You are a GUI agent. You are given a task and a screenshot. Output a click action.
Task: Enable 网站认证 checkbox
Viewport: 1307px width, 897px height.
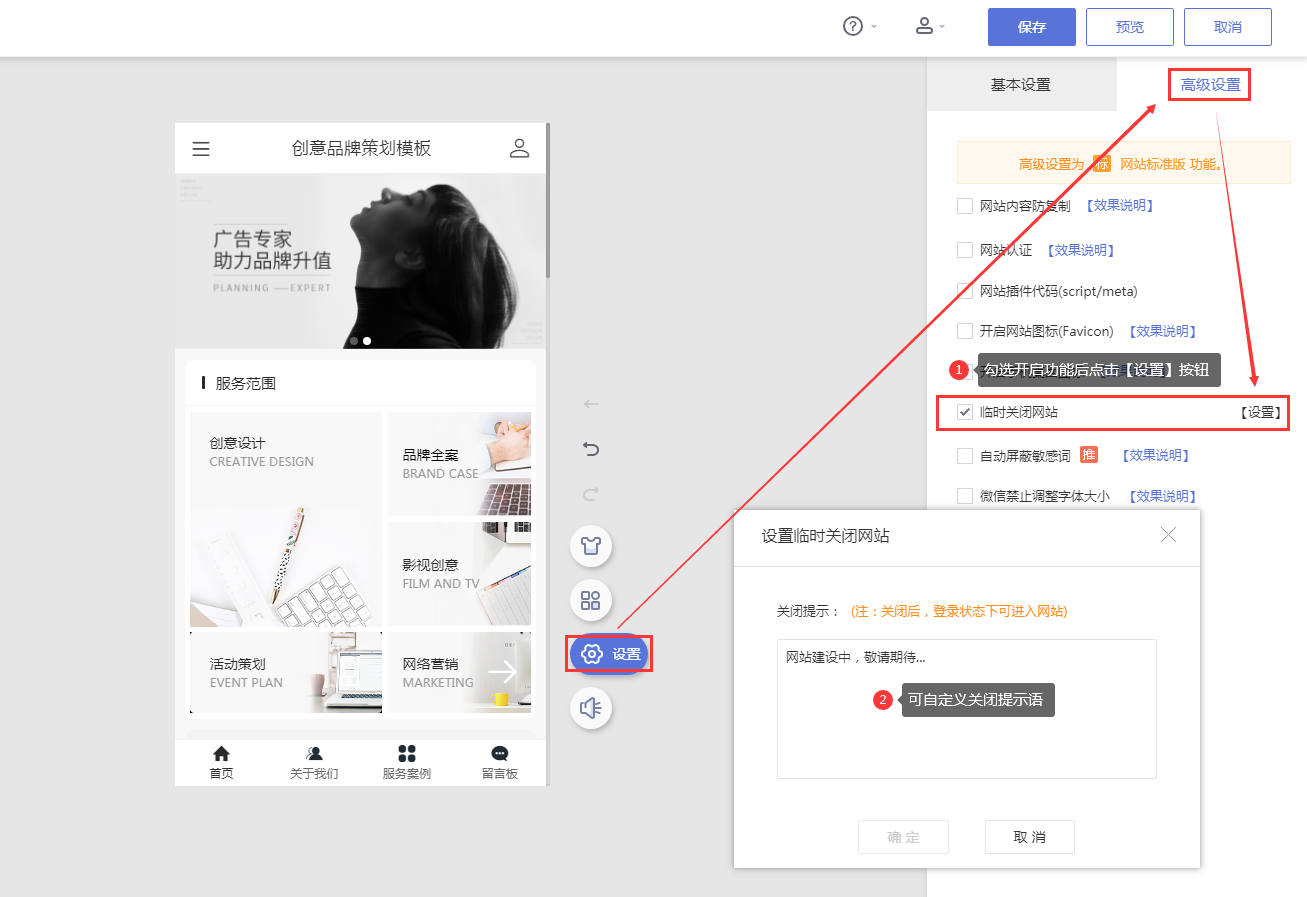click(965, 250)
